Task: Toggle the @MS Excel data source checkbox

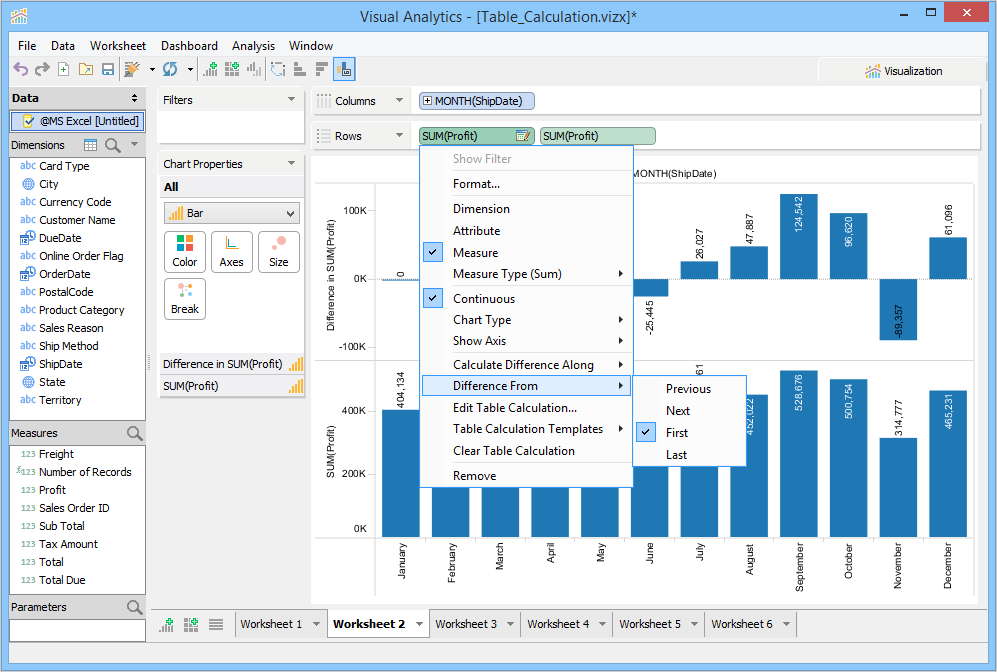Action: [28, 121]
